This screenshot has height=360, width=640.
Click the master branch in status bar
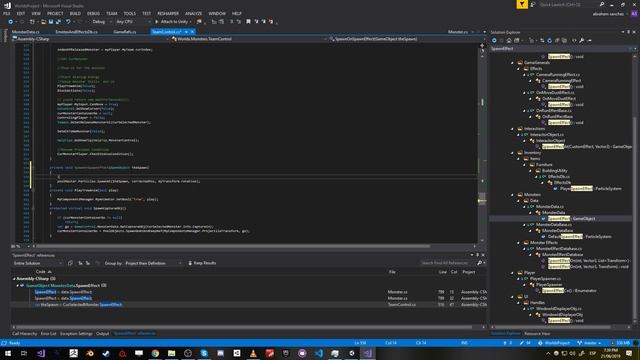pyautogui.click(x=589, y=343)
